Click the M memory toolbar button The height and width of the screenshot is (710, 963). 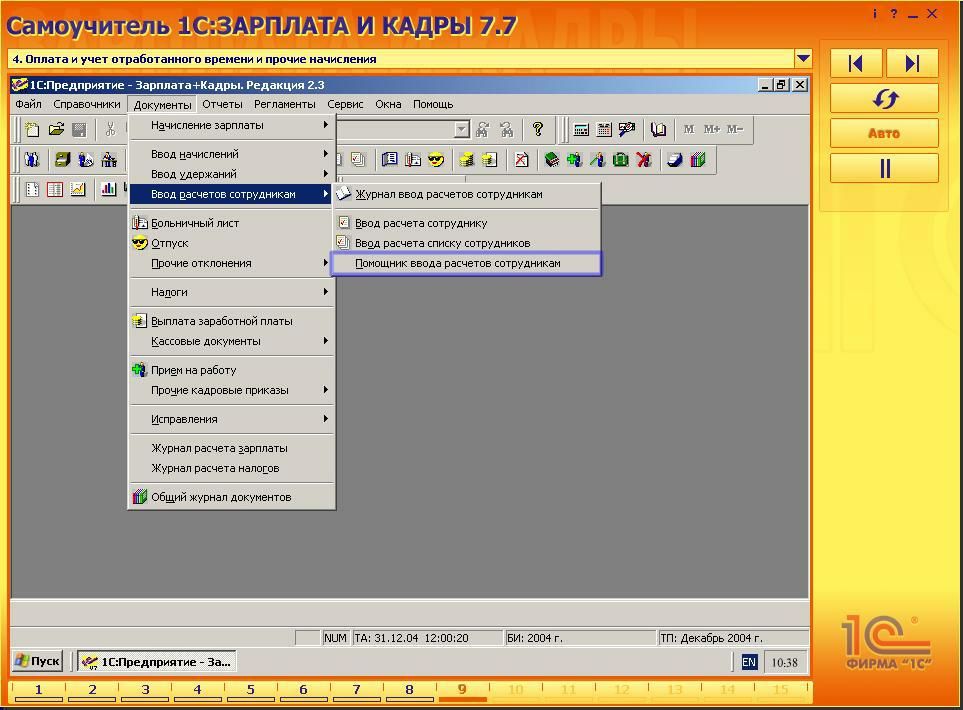[689, 129]
